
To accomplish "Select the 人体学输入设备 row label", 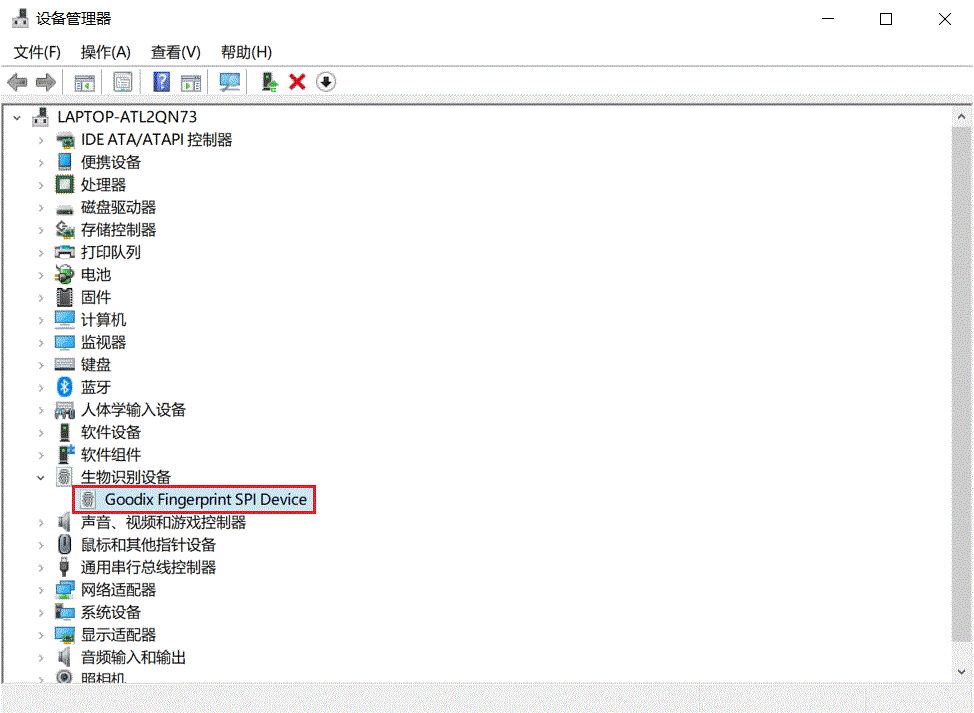I will [x=133, y=410].
